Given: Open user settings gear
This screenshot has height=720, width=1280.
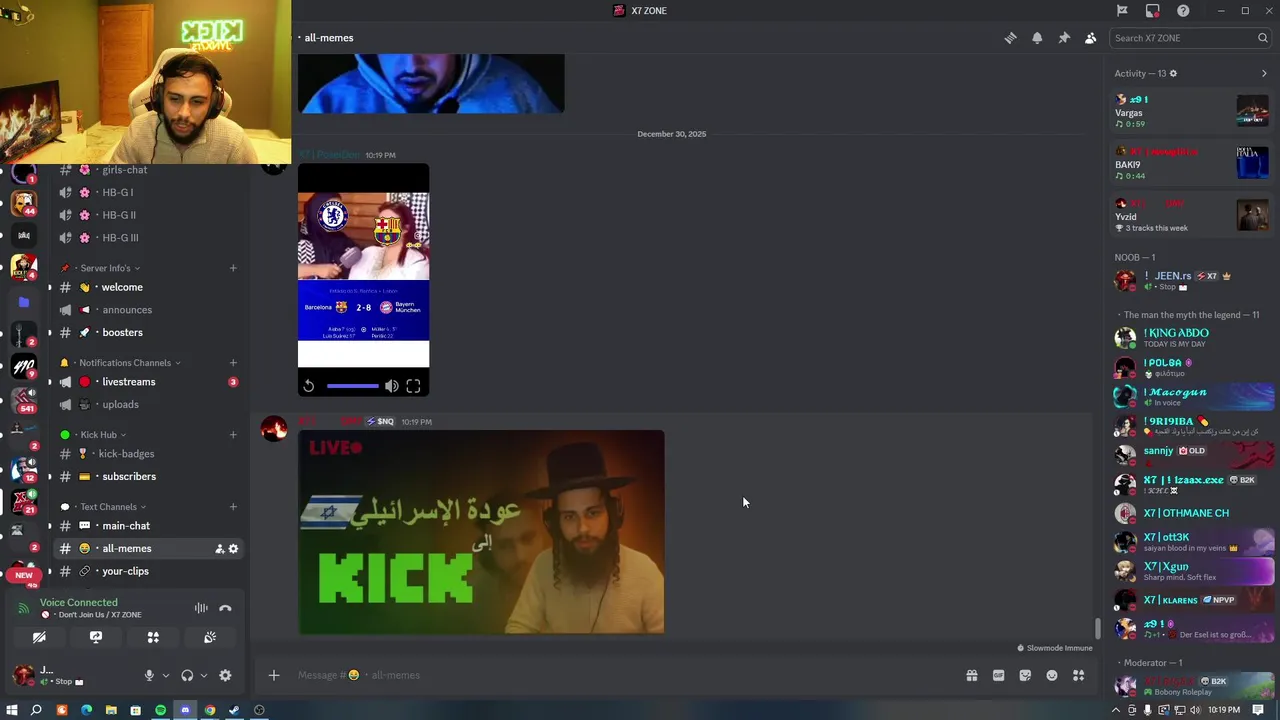Looking at the screenshot, I should tap(225, 676).
